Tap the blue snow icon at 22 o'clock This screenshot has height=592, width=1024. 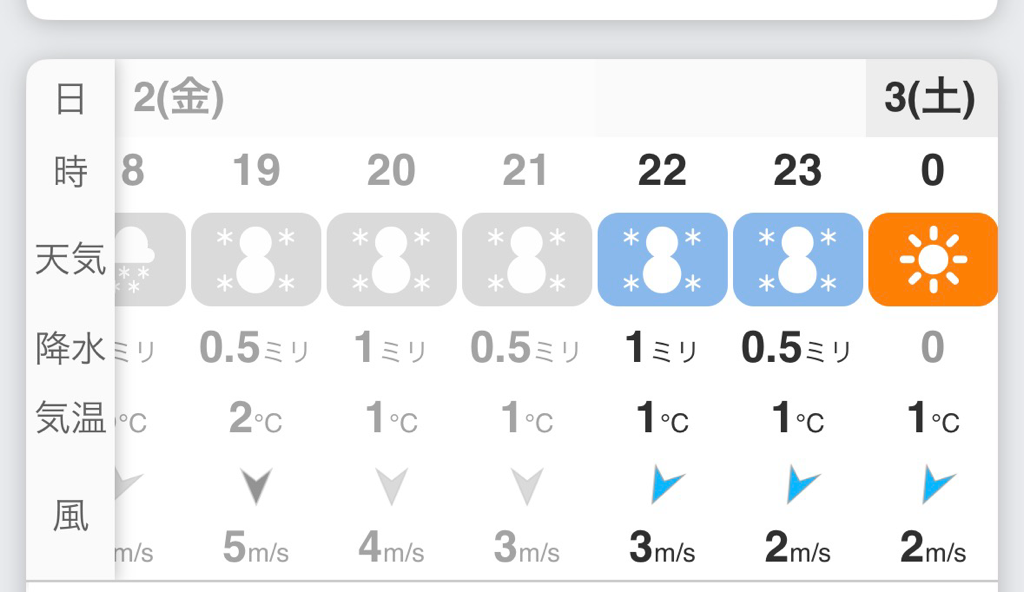(662, 259)
